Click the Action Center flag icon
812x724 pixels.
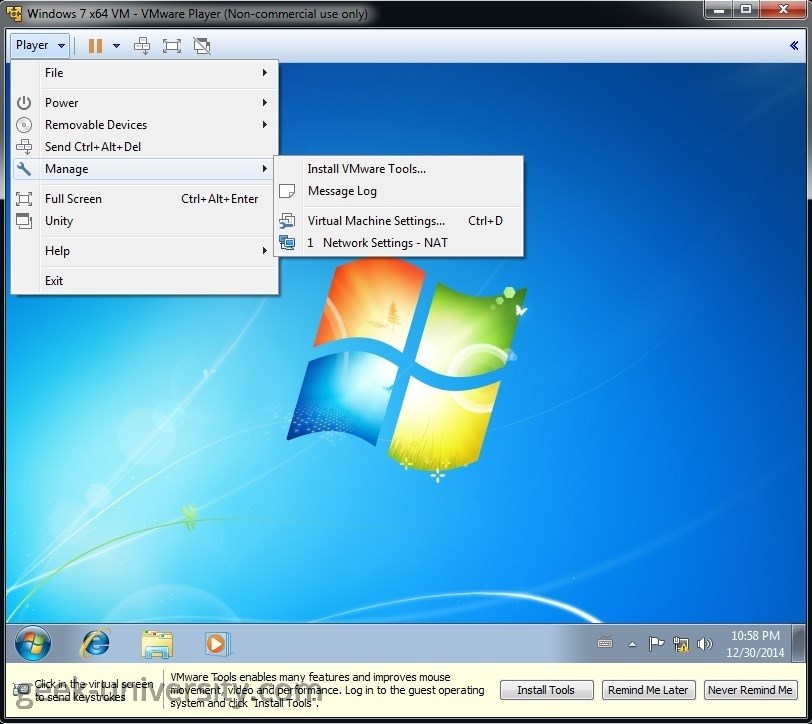click(x=656, y=644)
